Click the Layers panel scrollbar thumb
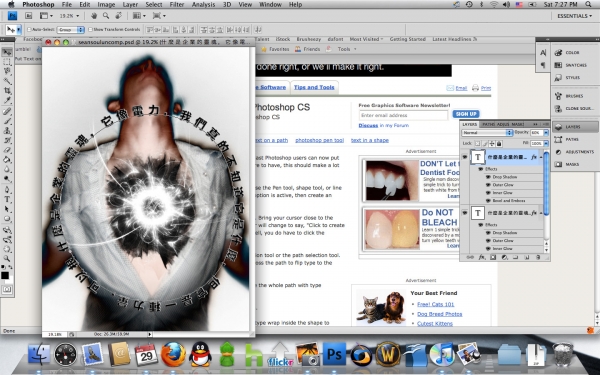Image resolution: width=600 pixels, height=375 pixels. 546,183
